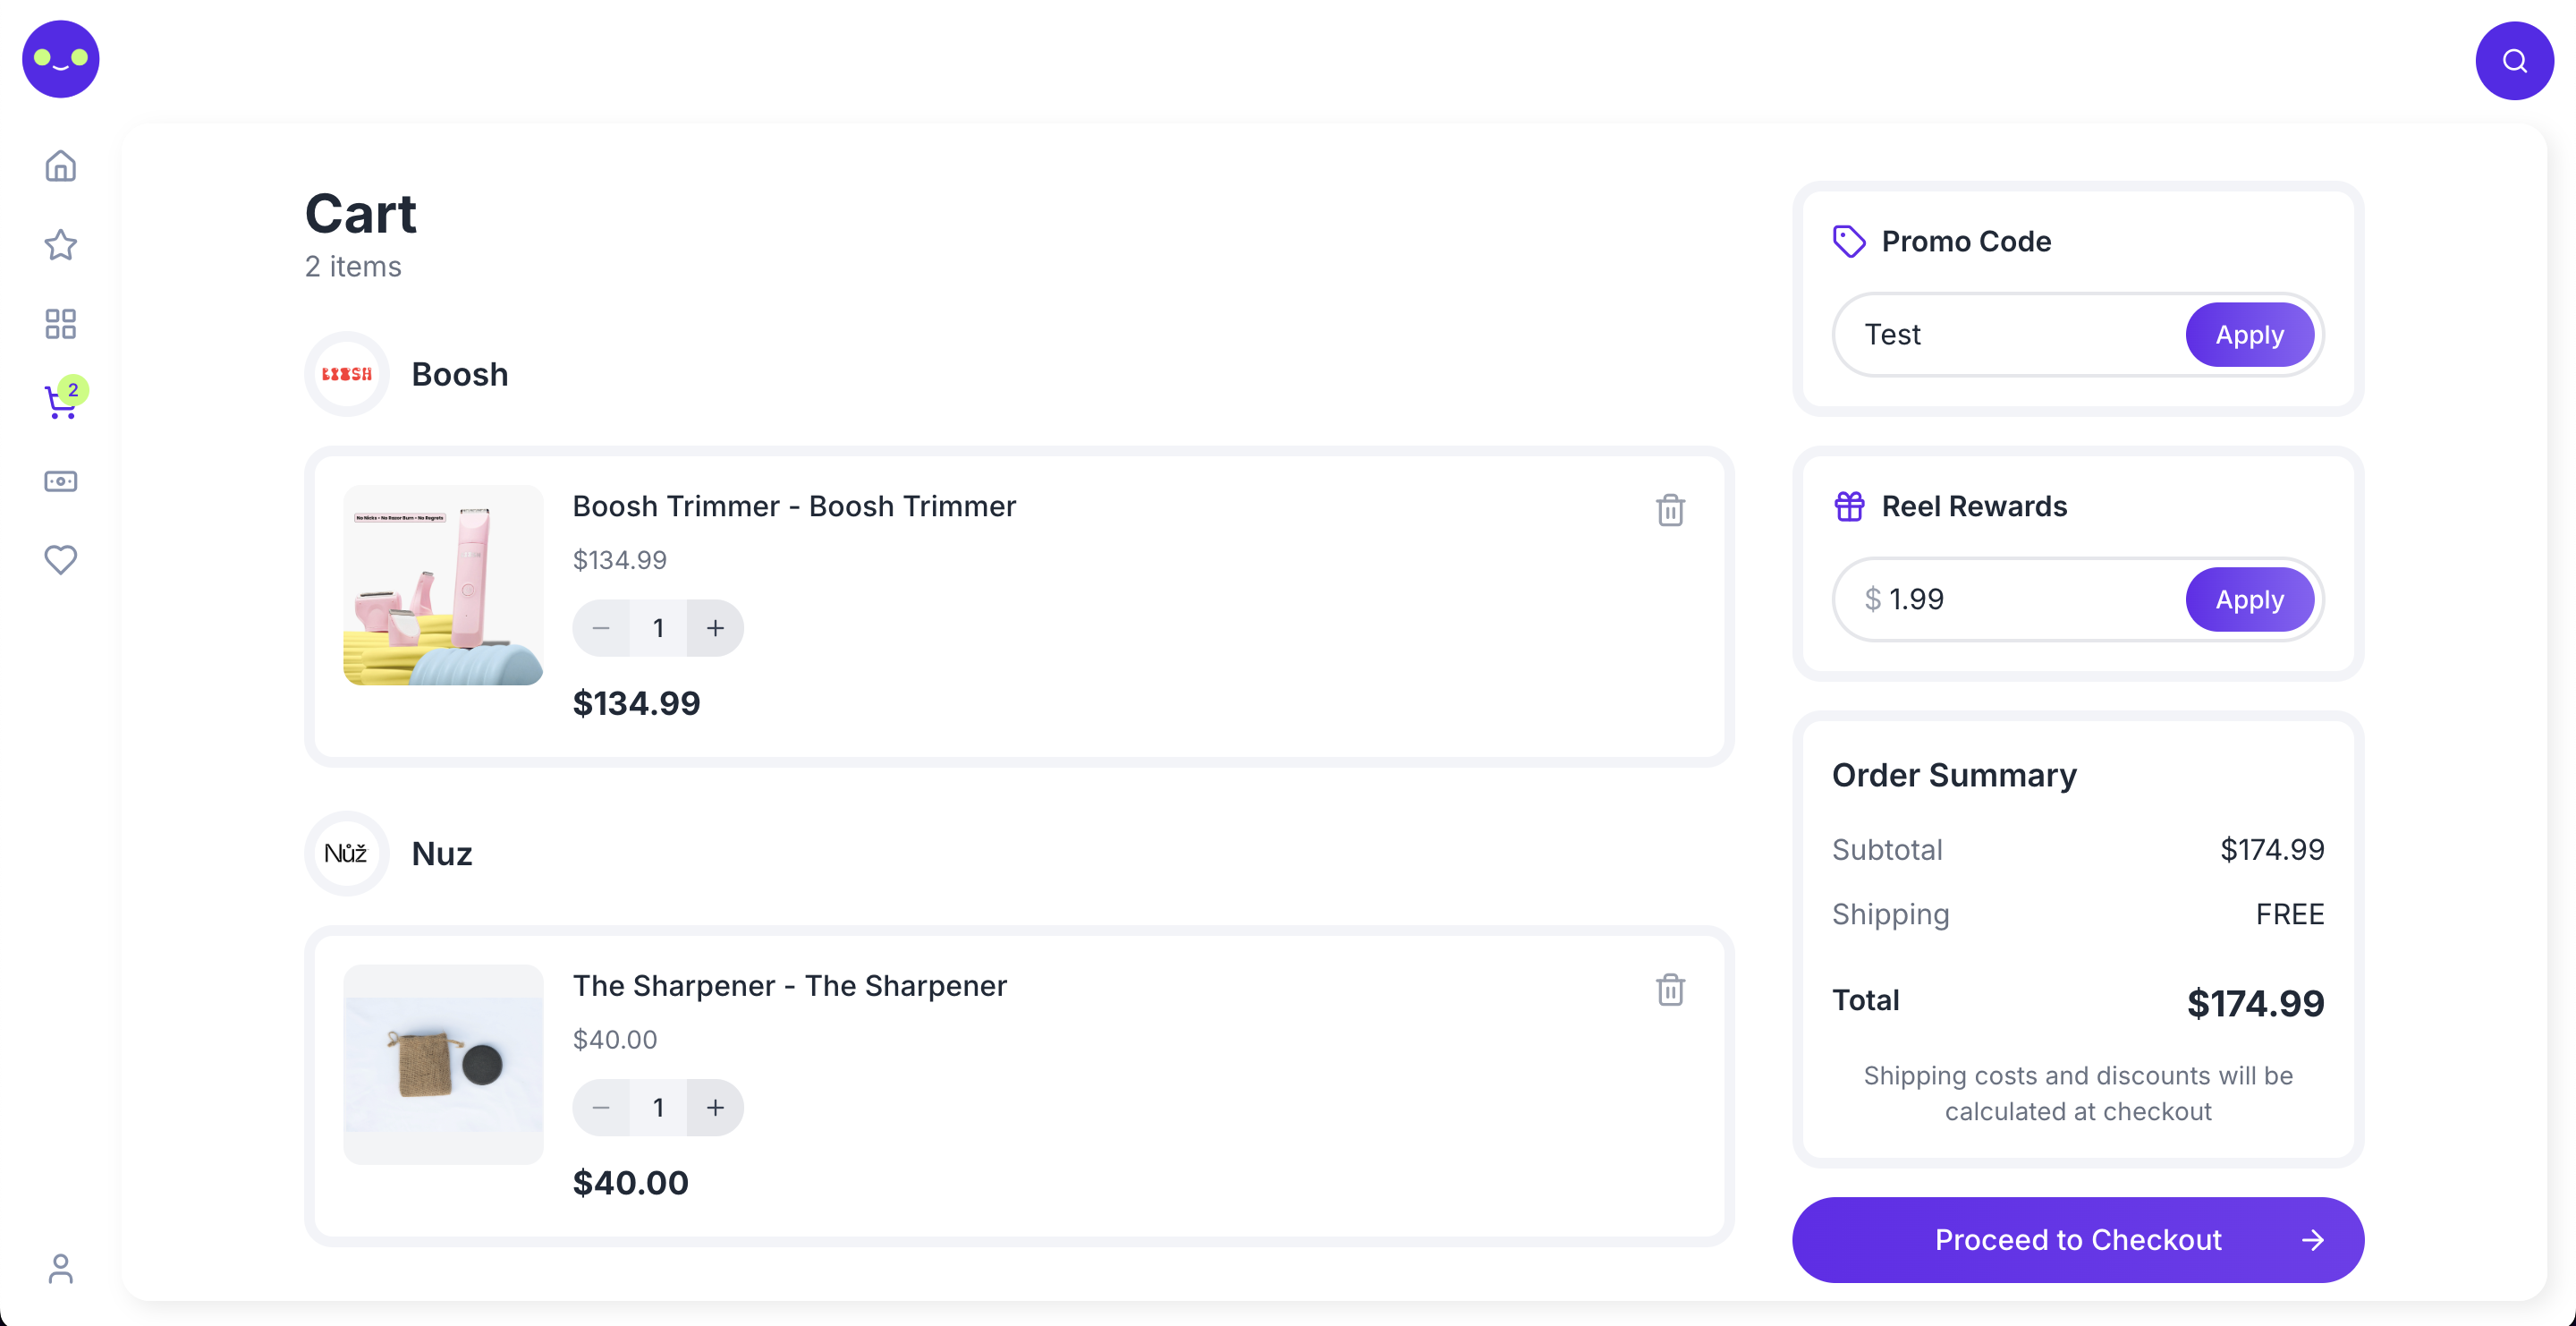This screenshot has height=1326, width=2576.
Task: Increase Boosh Trimmer quantity
Action: point(715,628)
